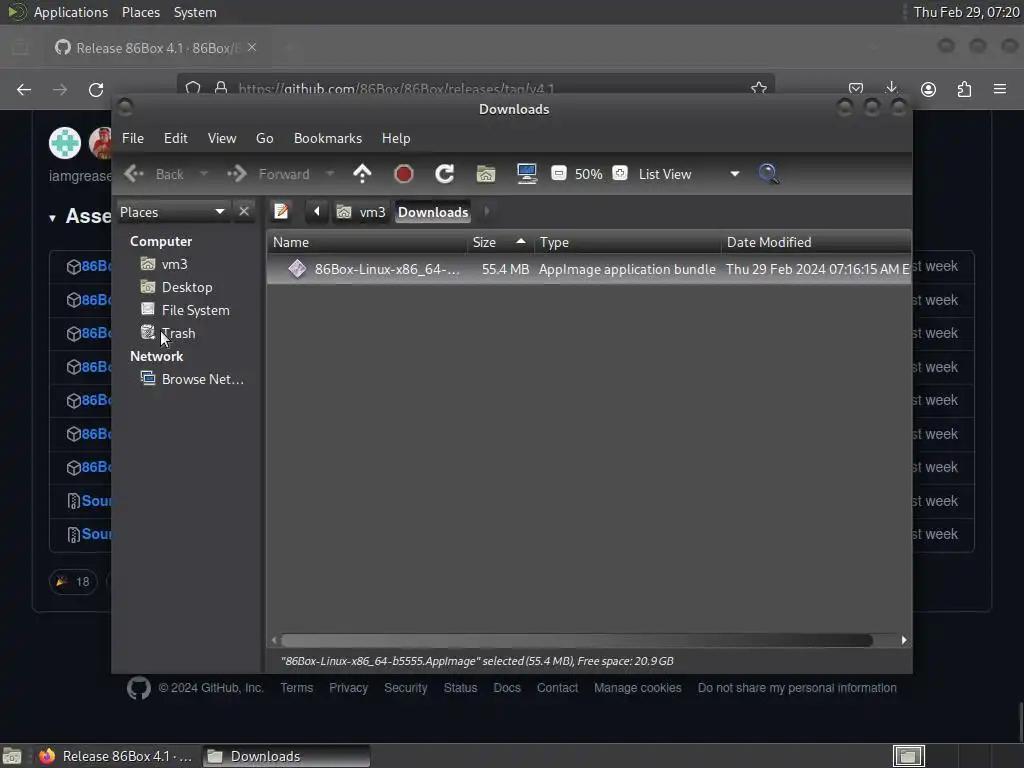
Task: Click the Firefox reload page button
Action: click(96, 89)
